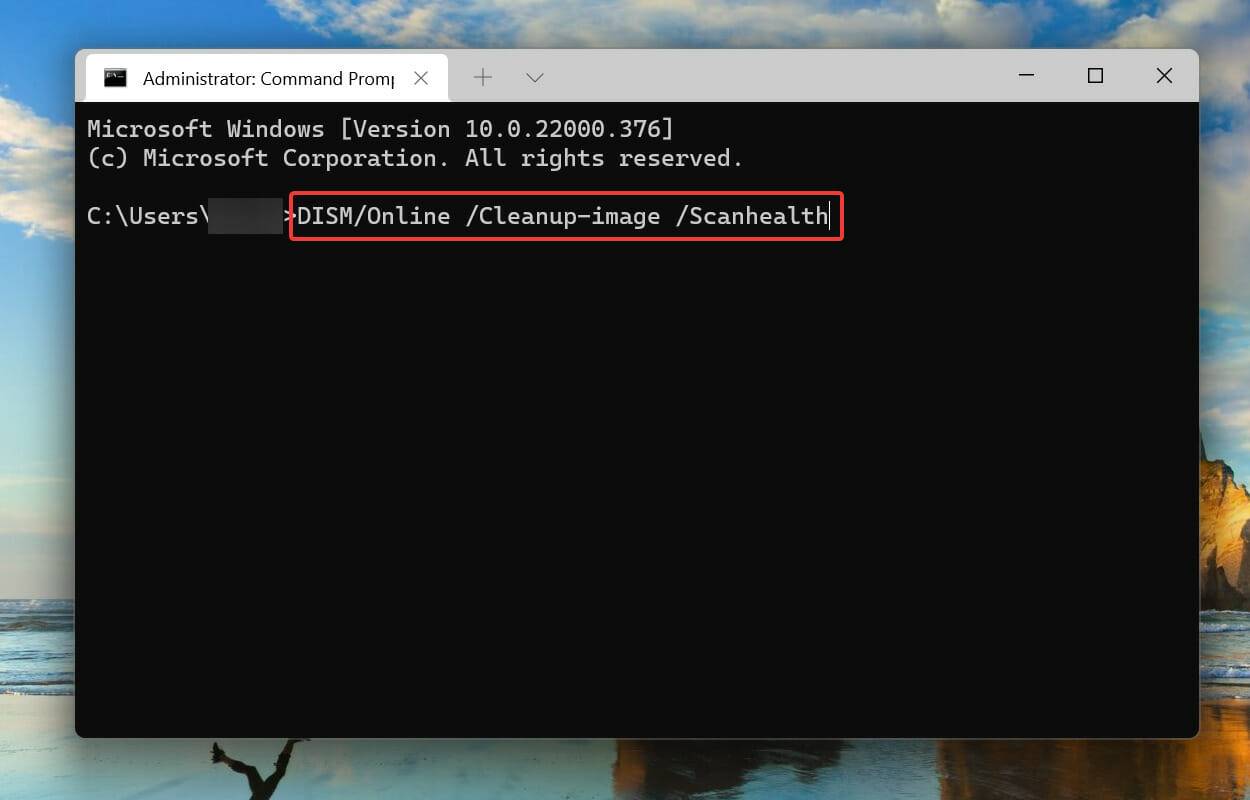Open a new terminal tab
The width and height of the screenshot is (1250, 800).
pyautogui.click(x=483, y=77)
